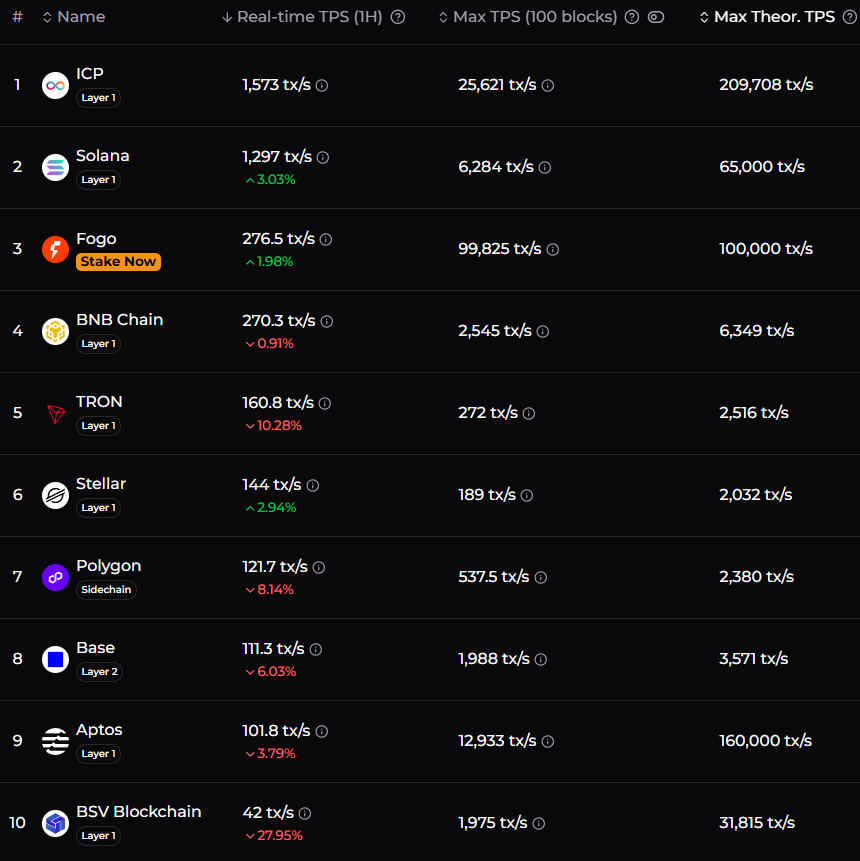
Task: Open the BNB Chain name link
Action: tap(120, 320)
